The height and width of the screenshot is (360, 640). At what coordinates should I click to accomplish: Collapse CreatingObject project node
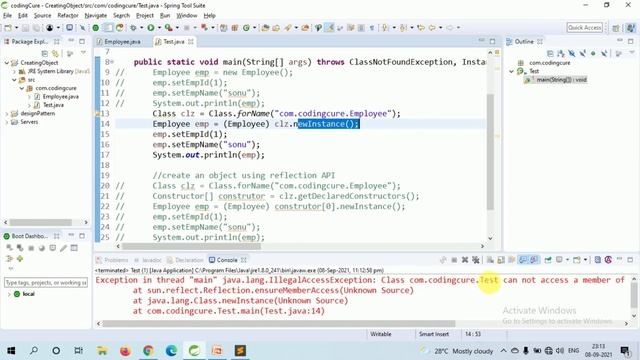pyautogui.click(x=7, y=63)
